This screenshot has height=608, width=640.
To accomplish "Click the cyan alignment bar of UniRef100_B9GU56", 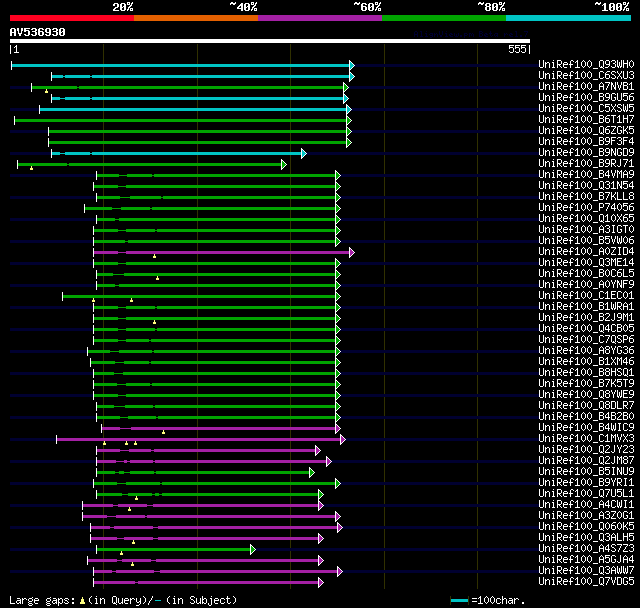I will (198, 98).
